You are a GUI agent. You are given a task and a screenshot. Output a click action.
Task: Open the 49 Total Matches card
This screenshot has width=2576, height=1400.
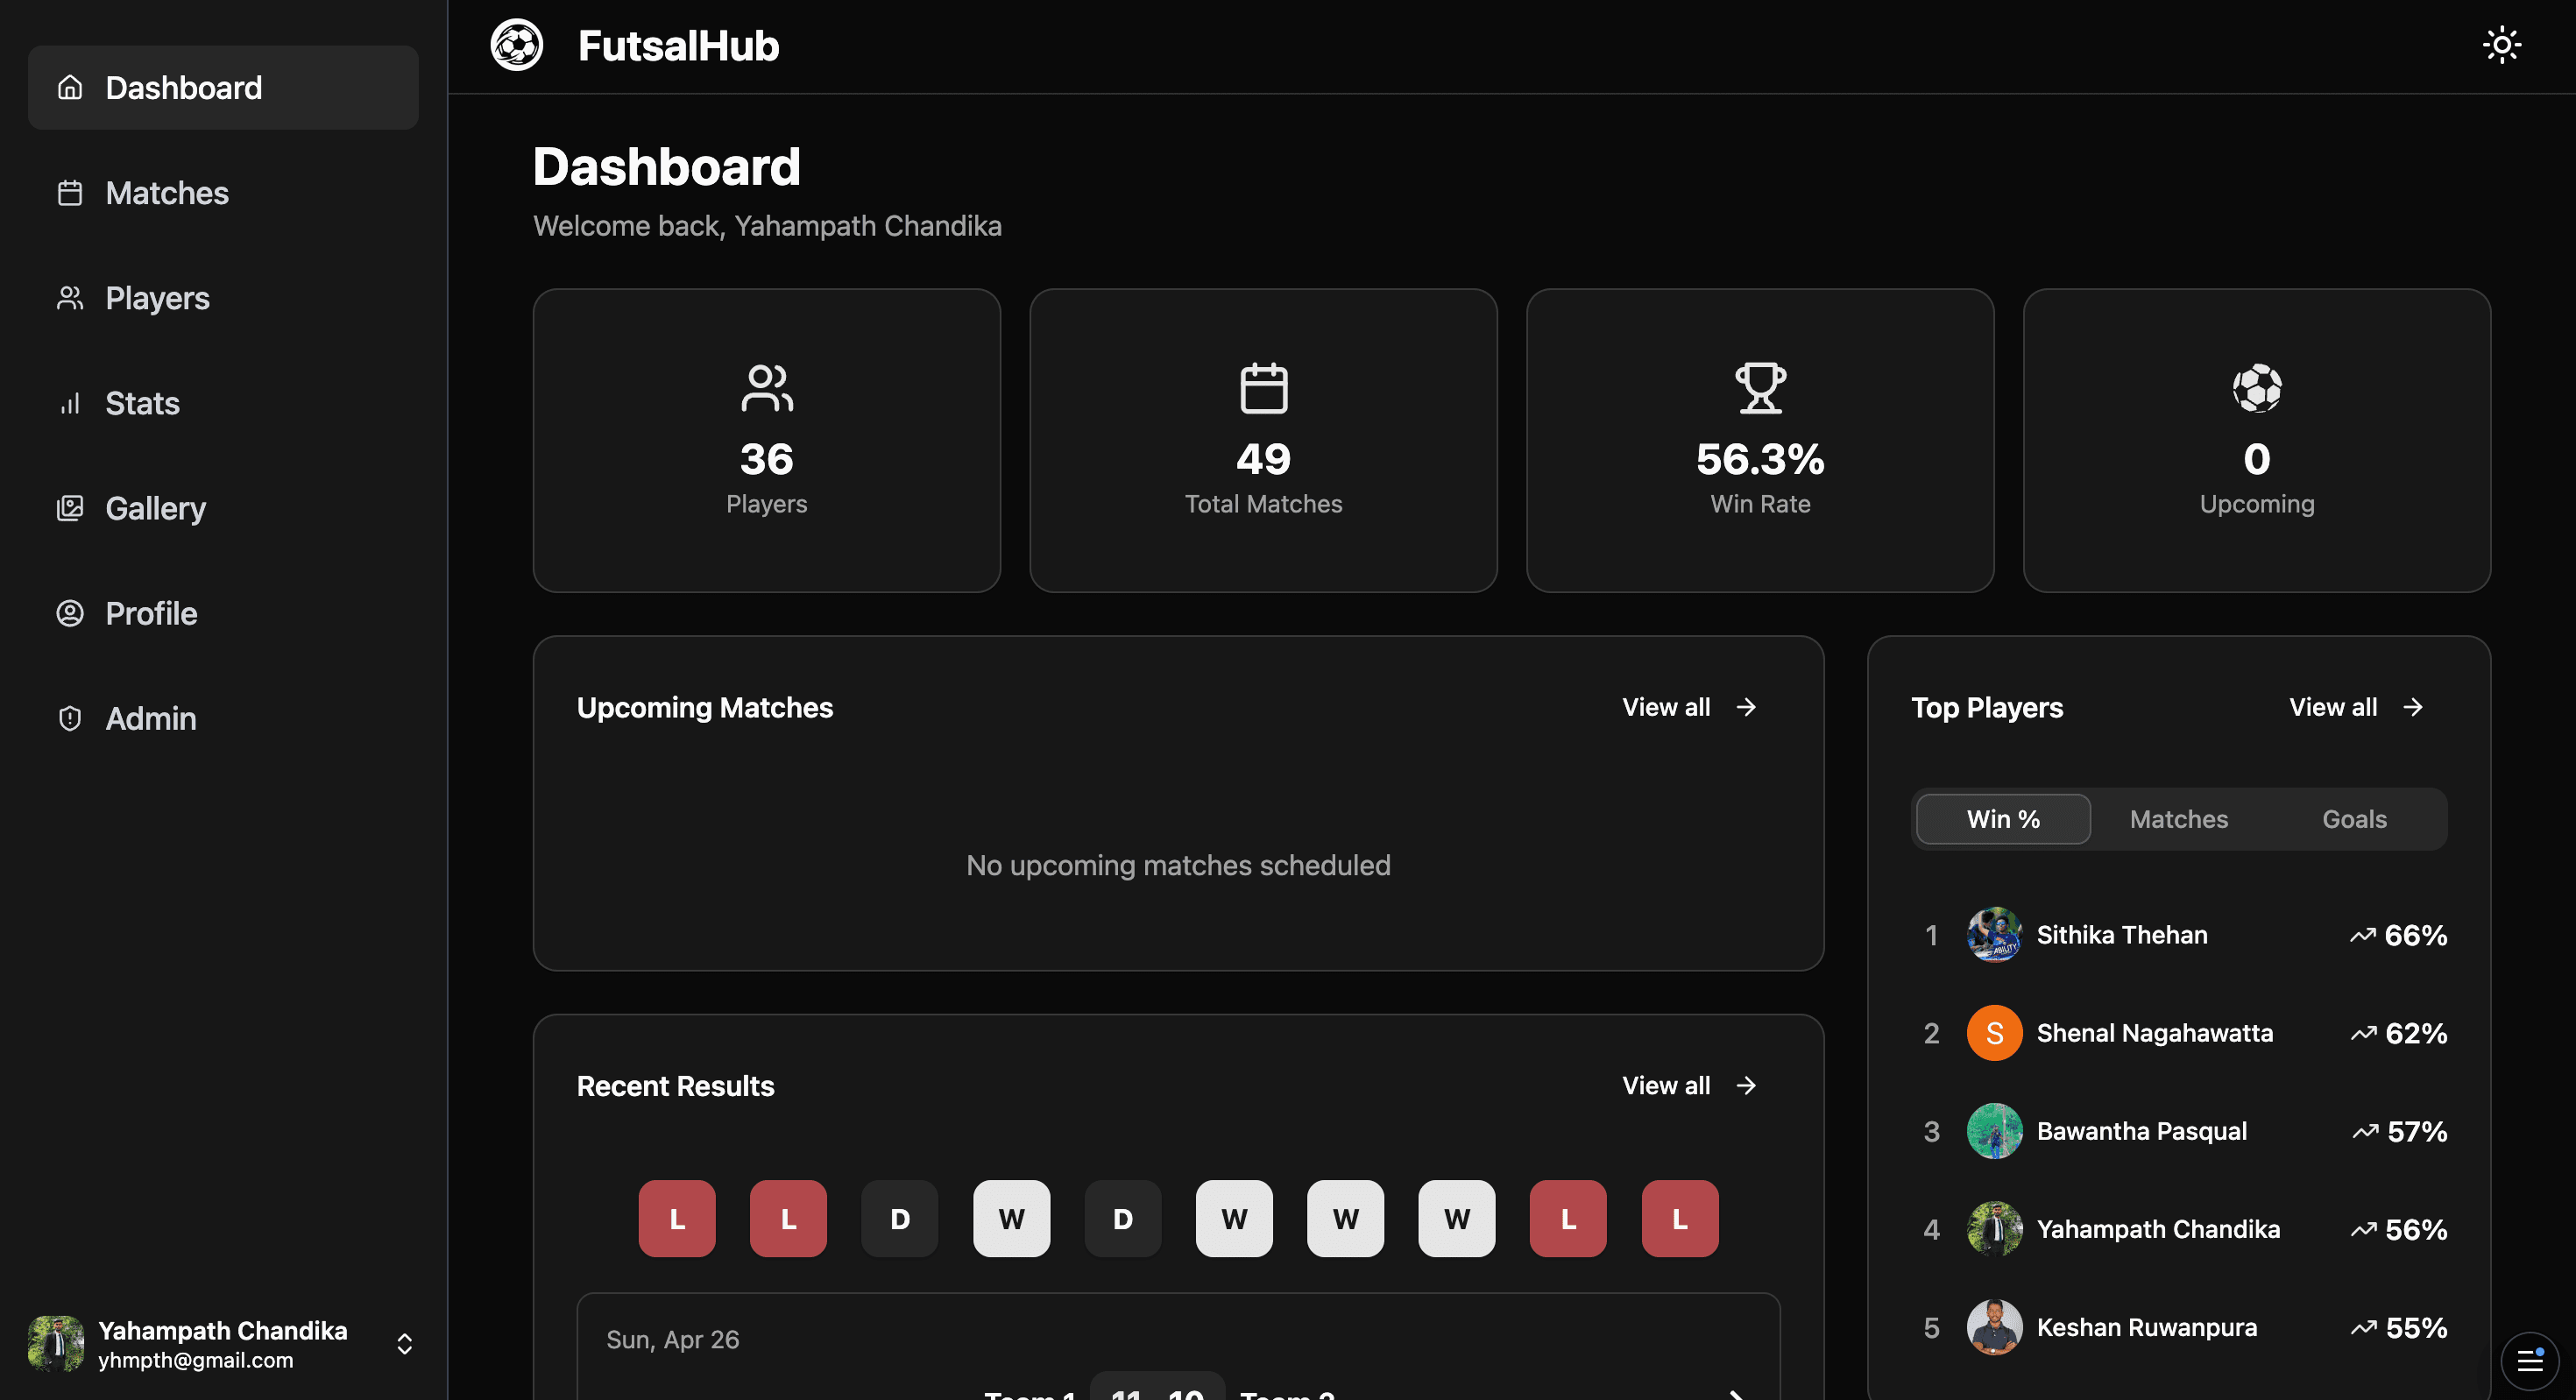pos(1264,440)
